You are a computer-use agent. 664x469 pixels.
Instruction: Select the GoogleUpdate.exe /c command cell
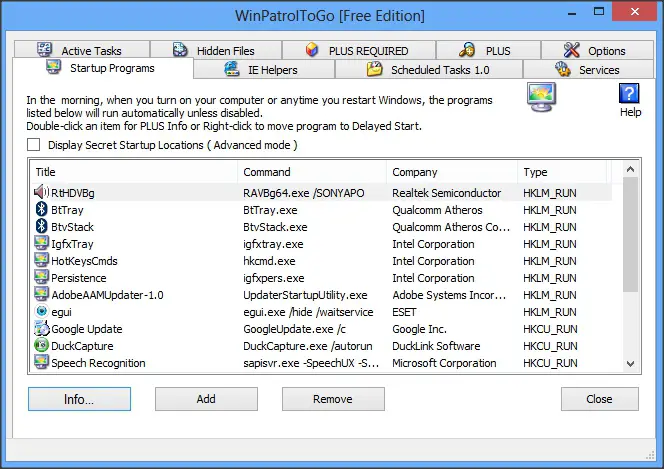click(x=294, y=329)
